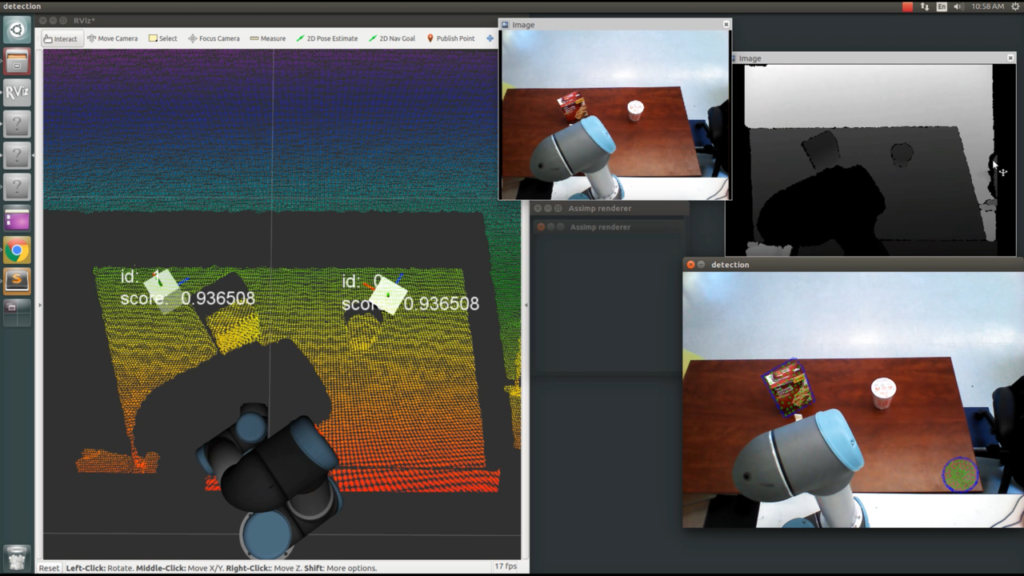Activate the Move Camera tool
The image size is (1024, 576).
pyautogui.click(x=112, y=38)
